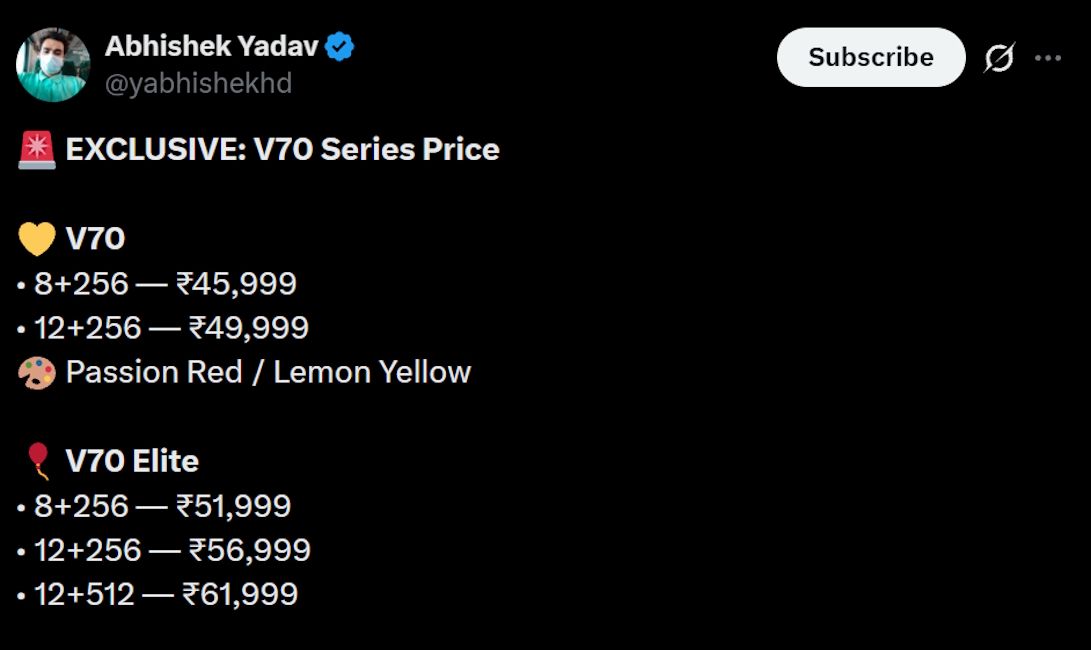Click the ₹45,999 price line for V70 8+256
The height and width of the screenshot is (650, 1091).
[156, 283]
